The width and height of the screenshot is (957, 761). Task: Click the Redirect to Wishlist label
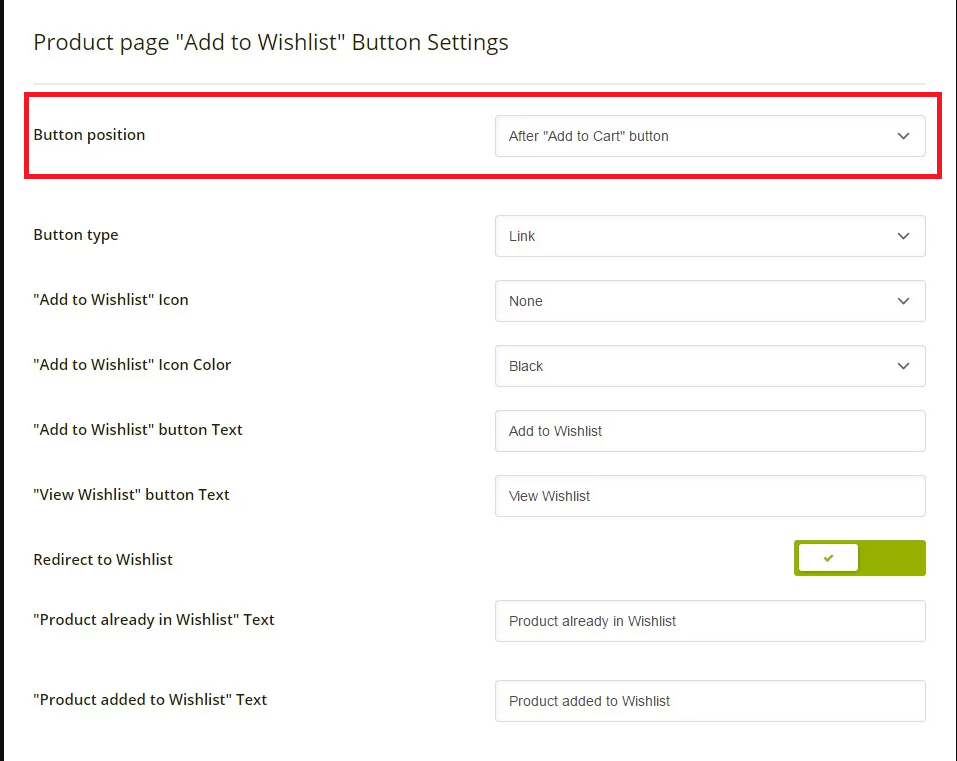tap(103, 560)
